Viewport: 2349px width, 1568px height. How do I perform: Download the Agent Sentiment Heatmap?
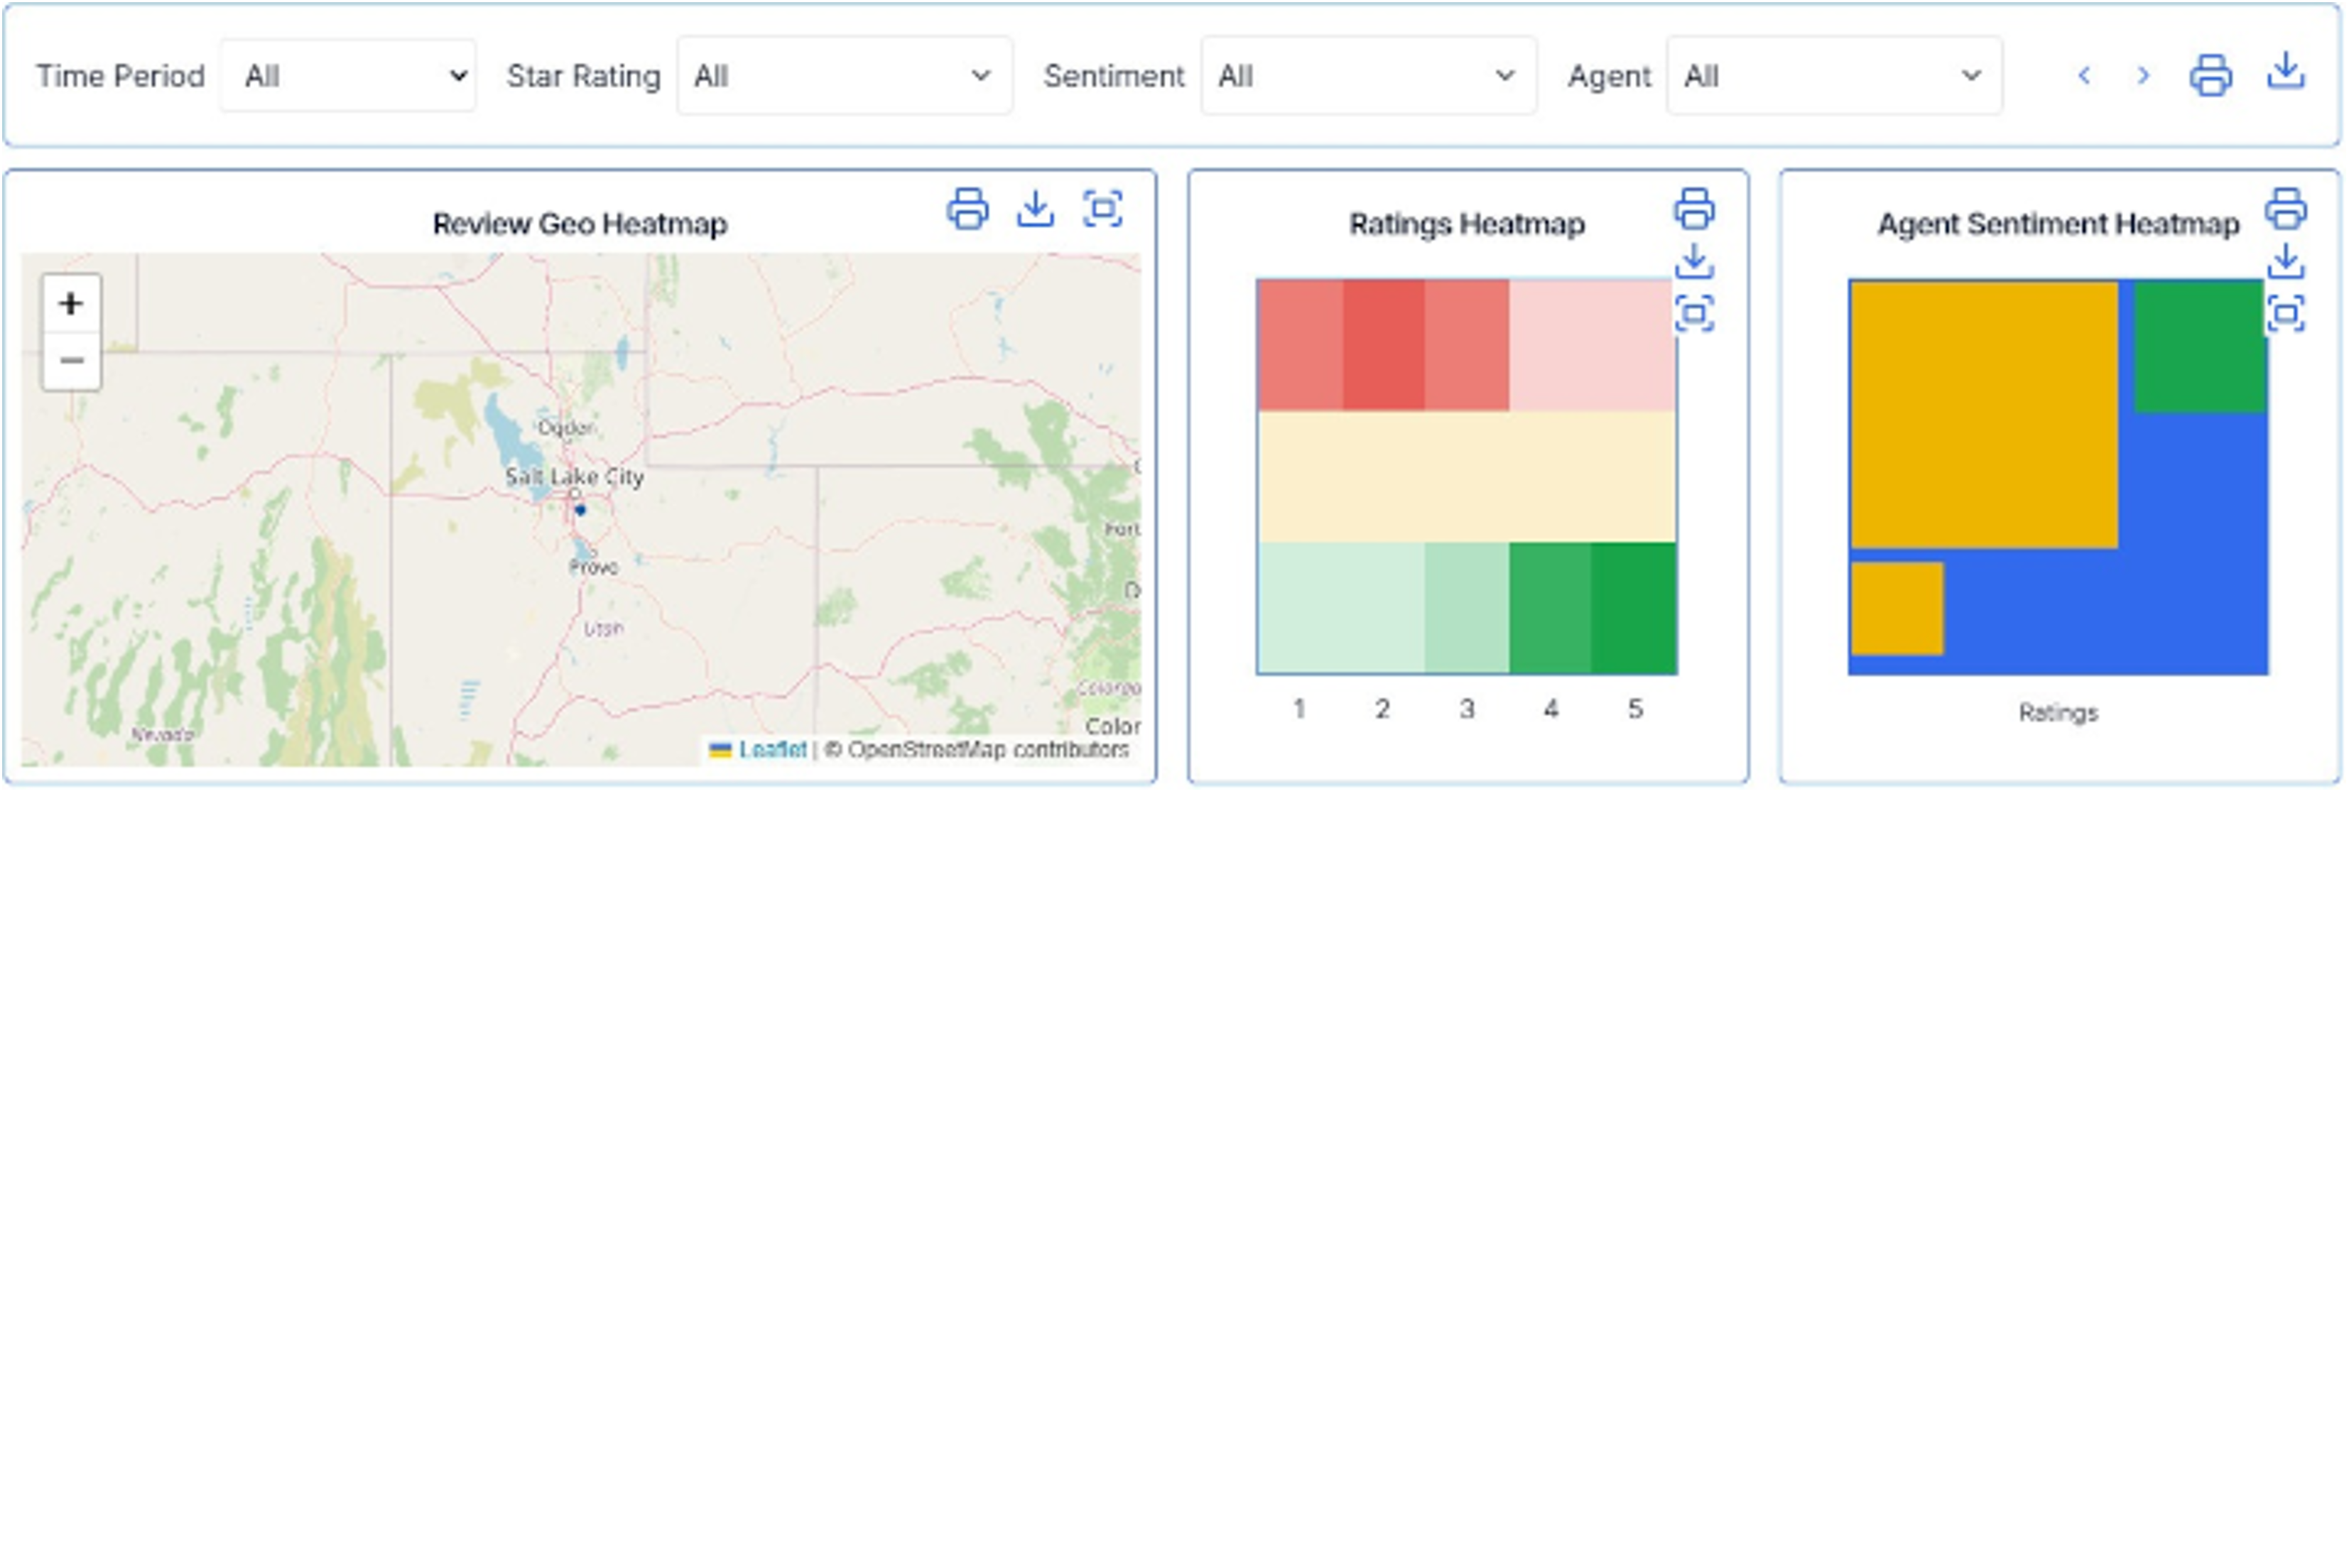2285,262
